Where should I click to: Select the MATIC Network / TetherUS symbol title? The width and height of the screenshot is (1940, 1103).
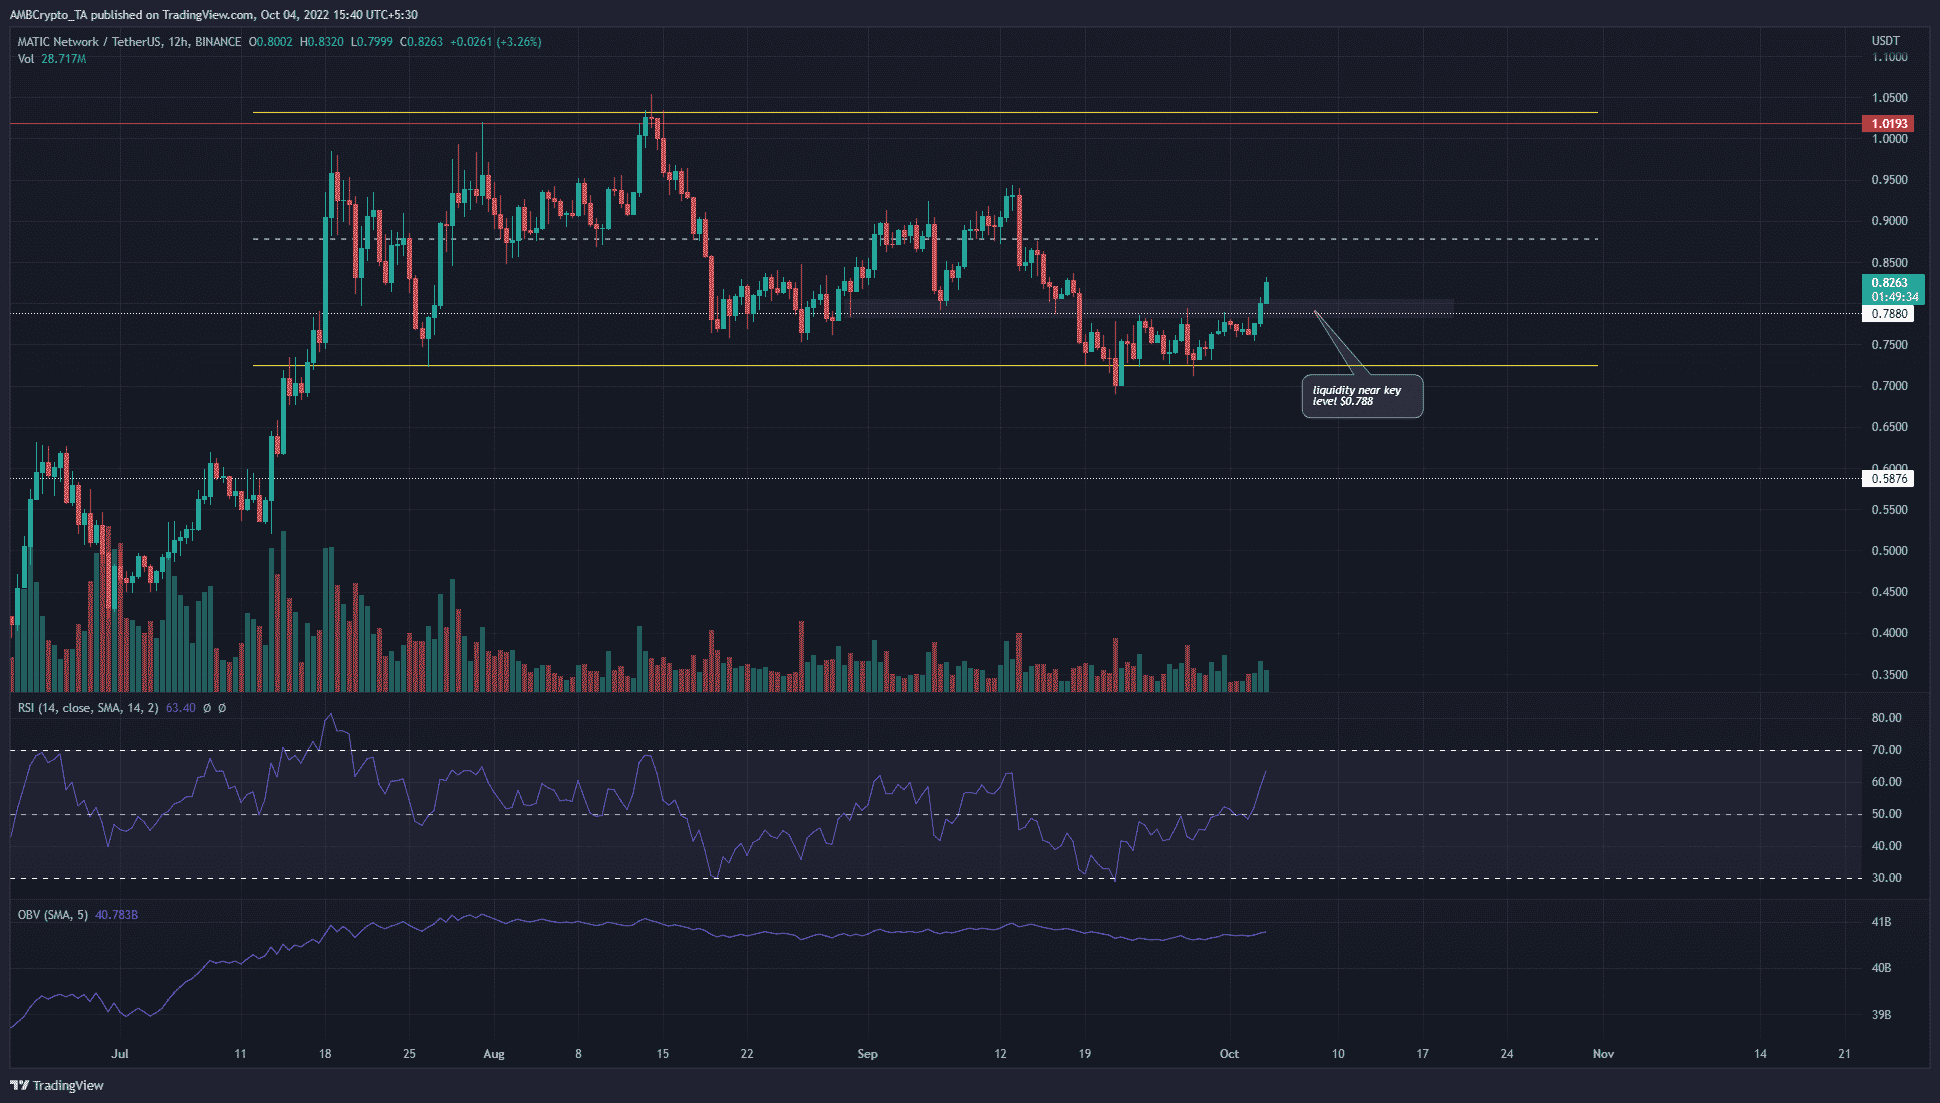pos(129,42)
